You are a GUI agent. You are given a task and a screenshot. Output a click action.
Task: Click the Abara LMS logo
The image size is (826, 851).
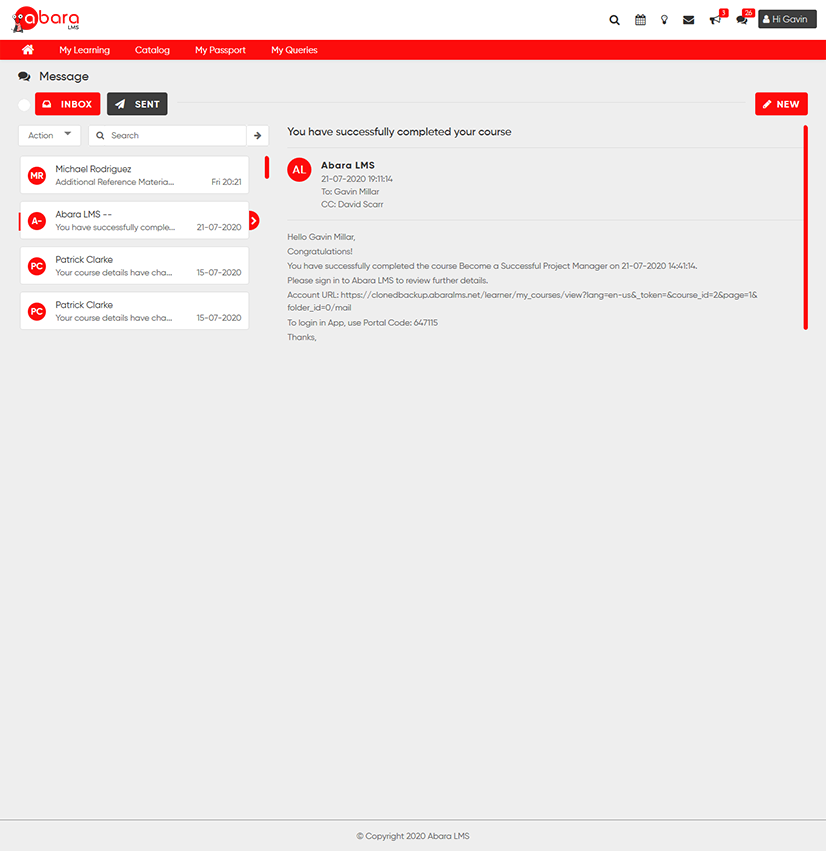click(x=46, y=20)
